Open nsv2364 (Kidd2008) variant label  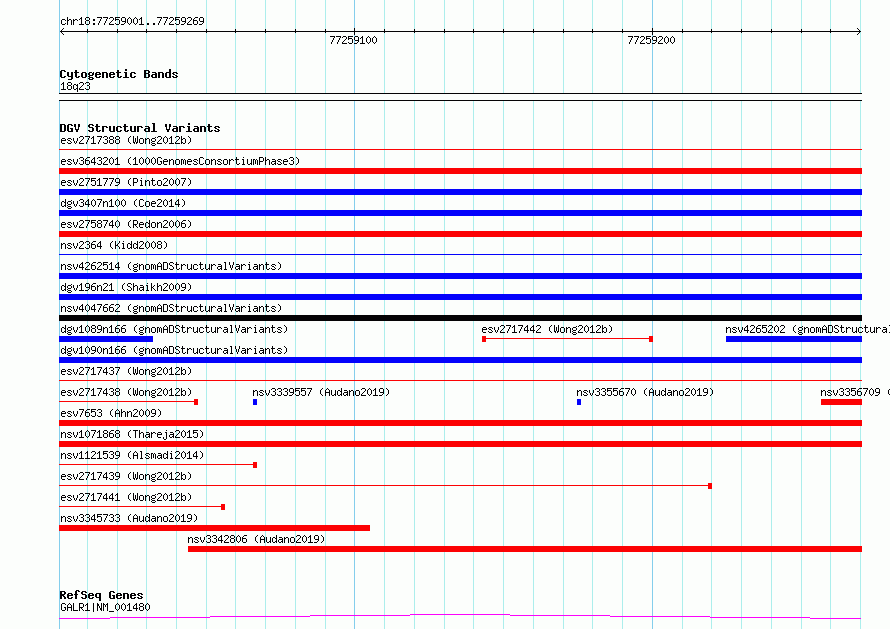click(x=114, y=245)
